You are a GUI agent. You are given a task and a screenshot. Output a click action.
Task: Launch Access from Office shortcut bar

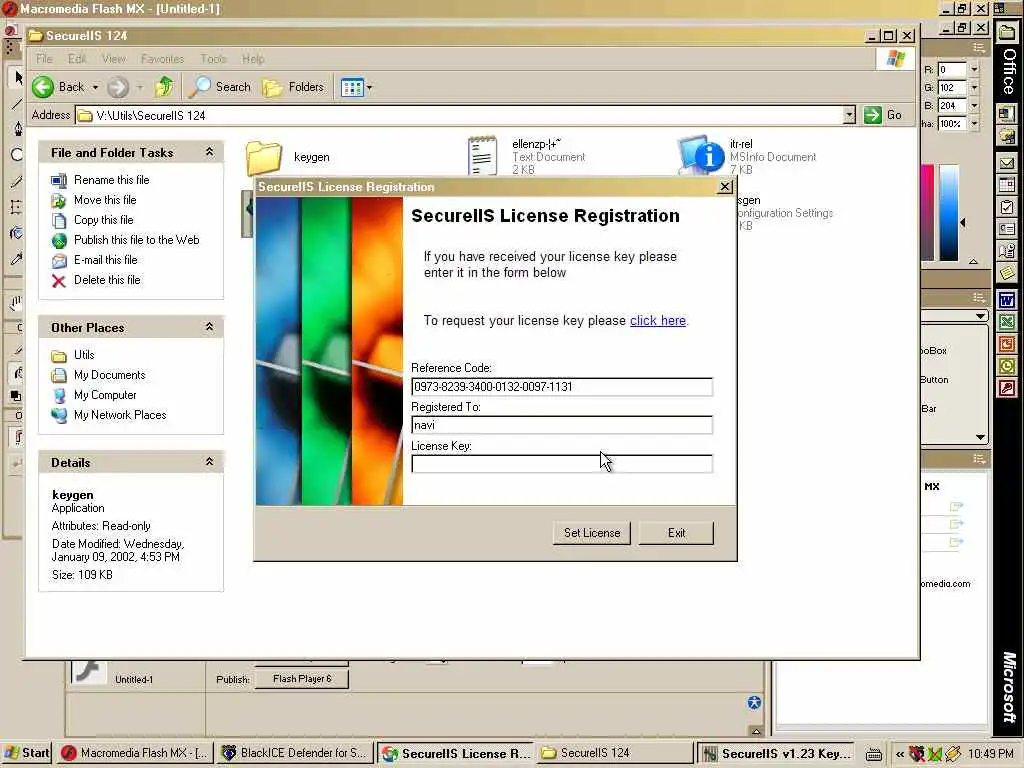1006,388
